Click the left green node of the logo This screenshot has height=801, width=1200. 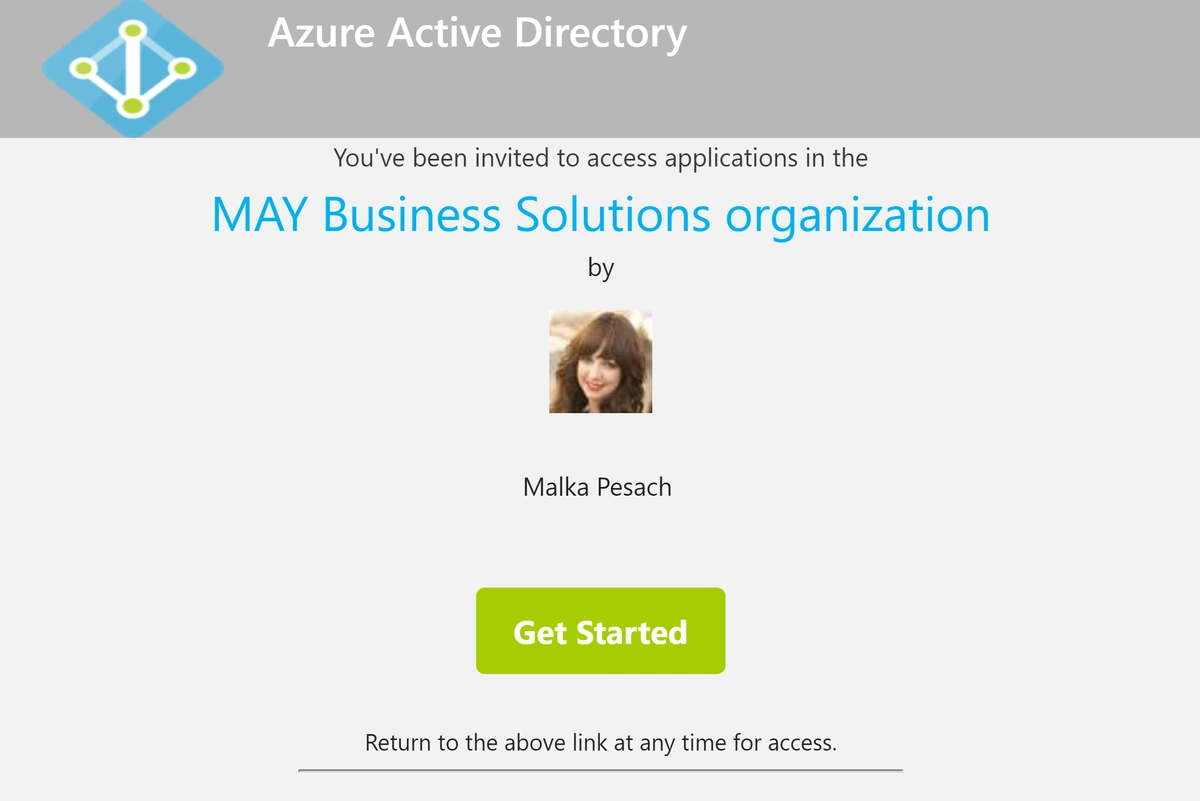[85, 68]
